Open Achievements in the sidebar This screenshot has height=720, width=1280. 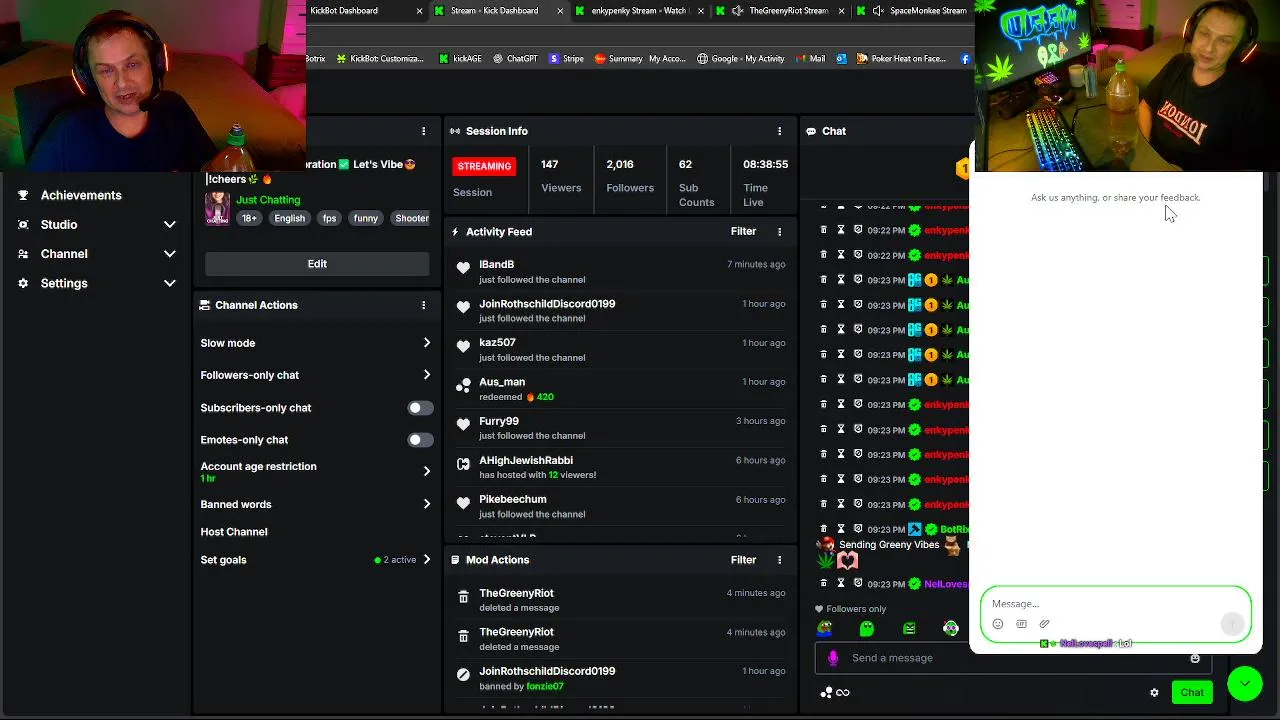[x=81, y=196]
